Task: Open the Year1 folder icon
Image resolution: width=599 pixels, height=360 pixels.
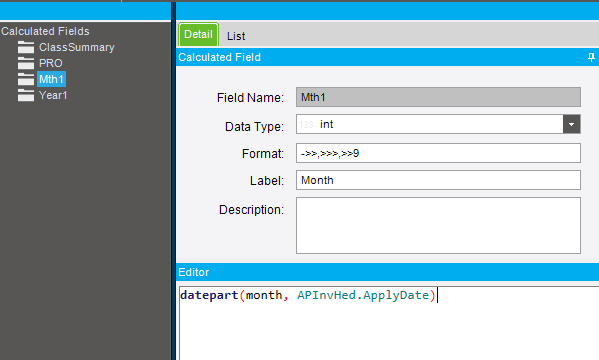Action: click(x=26, y=95)
